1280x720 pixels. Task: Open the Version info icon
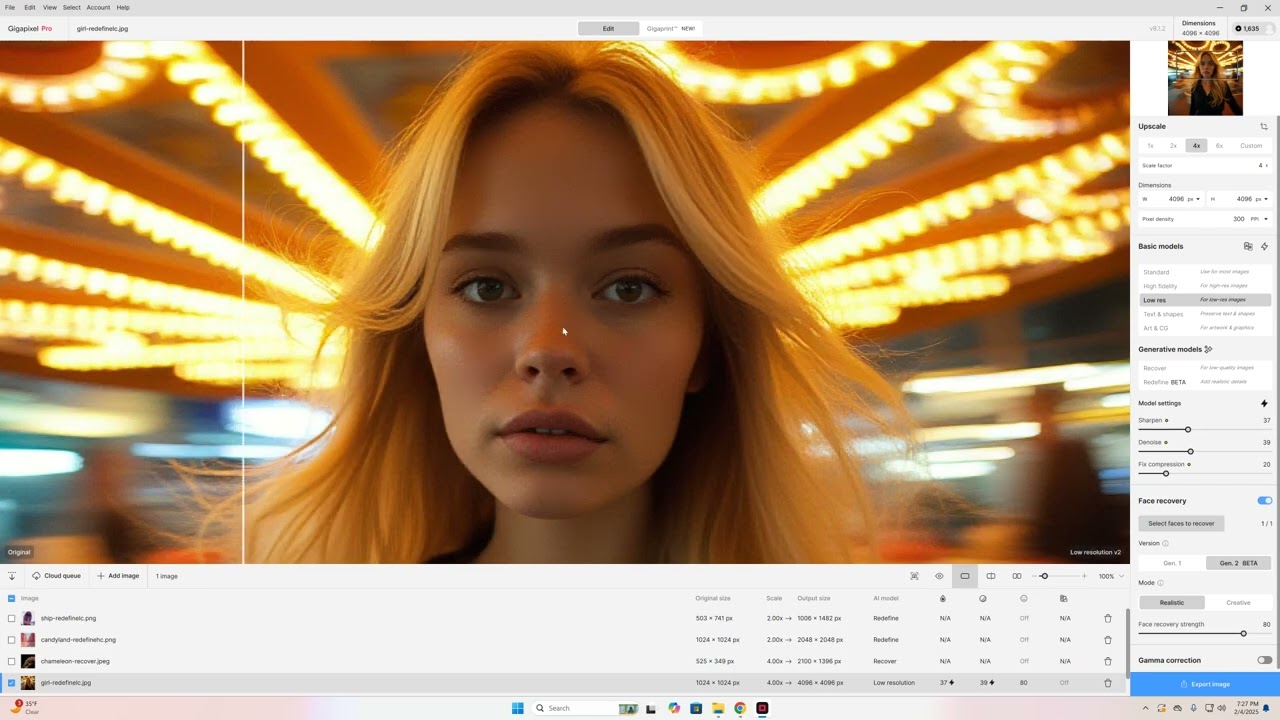coord(1165,544)
